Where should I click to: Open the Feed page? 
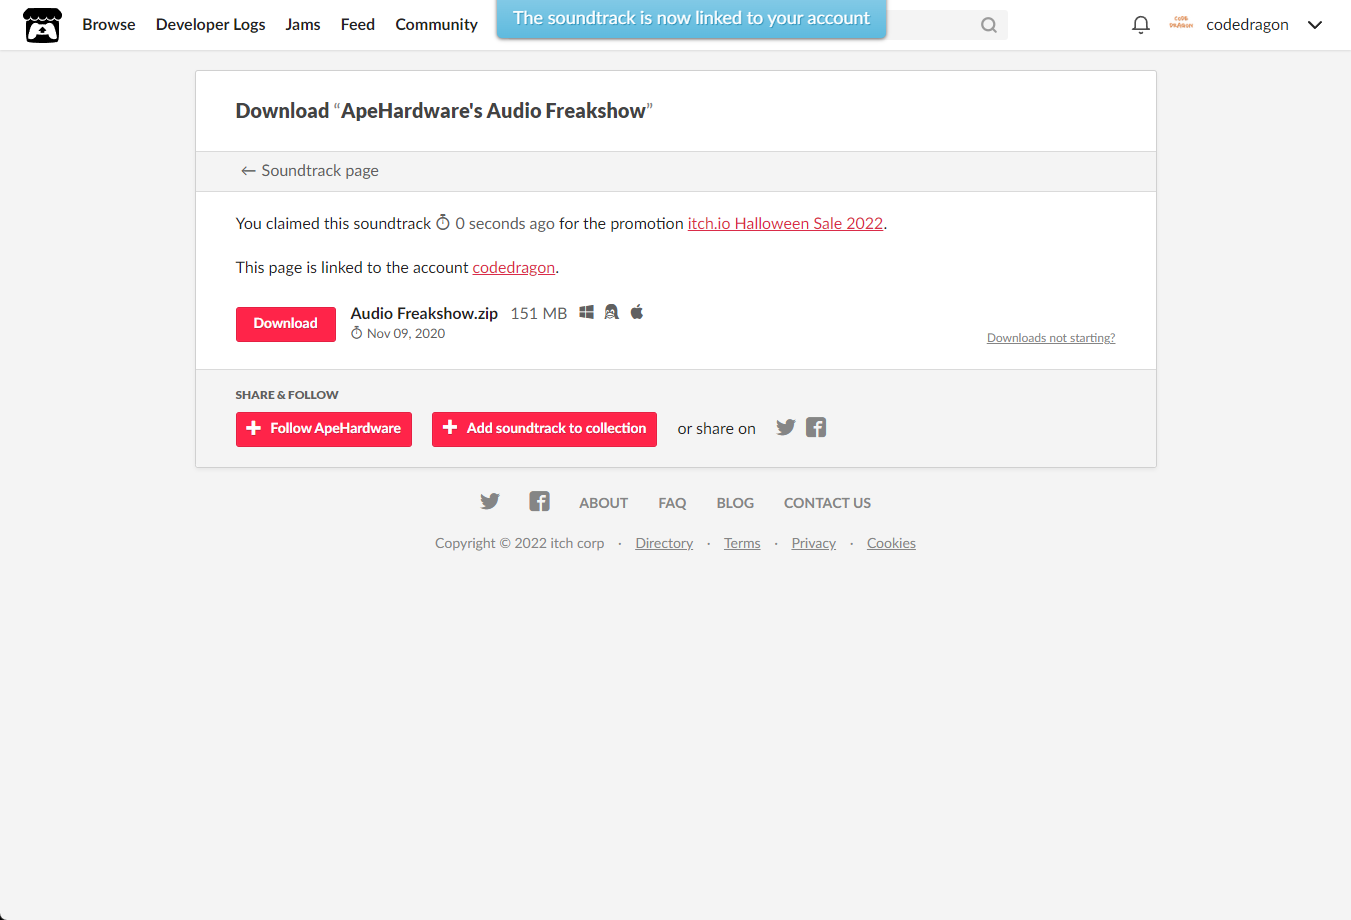click(x=358, y=25)
